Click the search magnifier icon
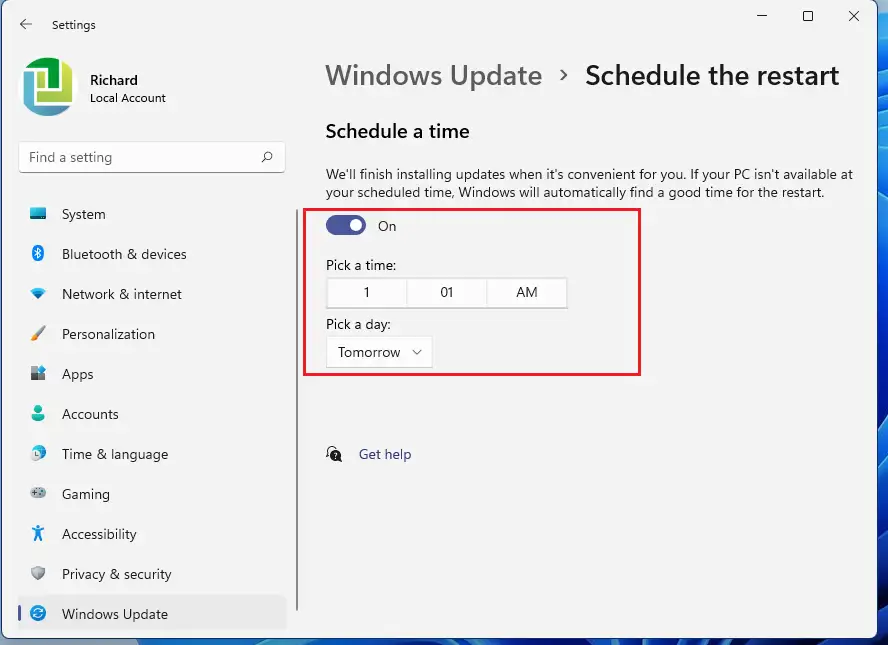Image resolution: width=888 pixels, height=645 pixels. [267, 157]
